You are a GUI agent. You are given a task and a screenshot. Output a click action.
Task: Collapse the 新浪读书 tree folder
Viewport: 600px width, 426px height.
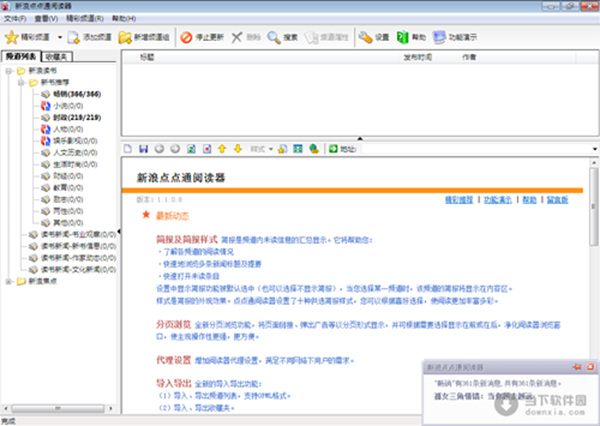[8, 71]
